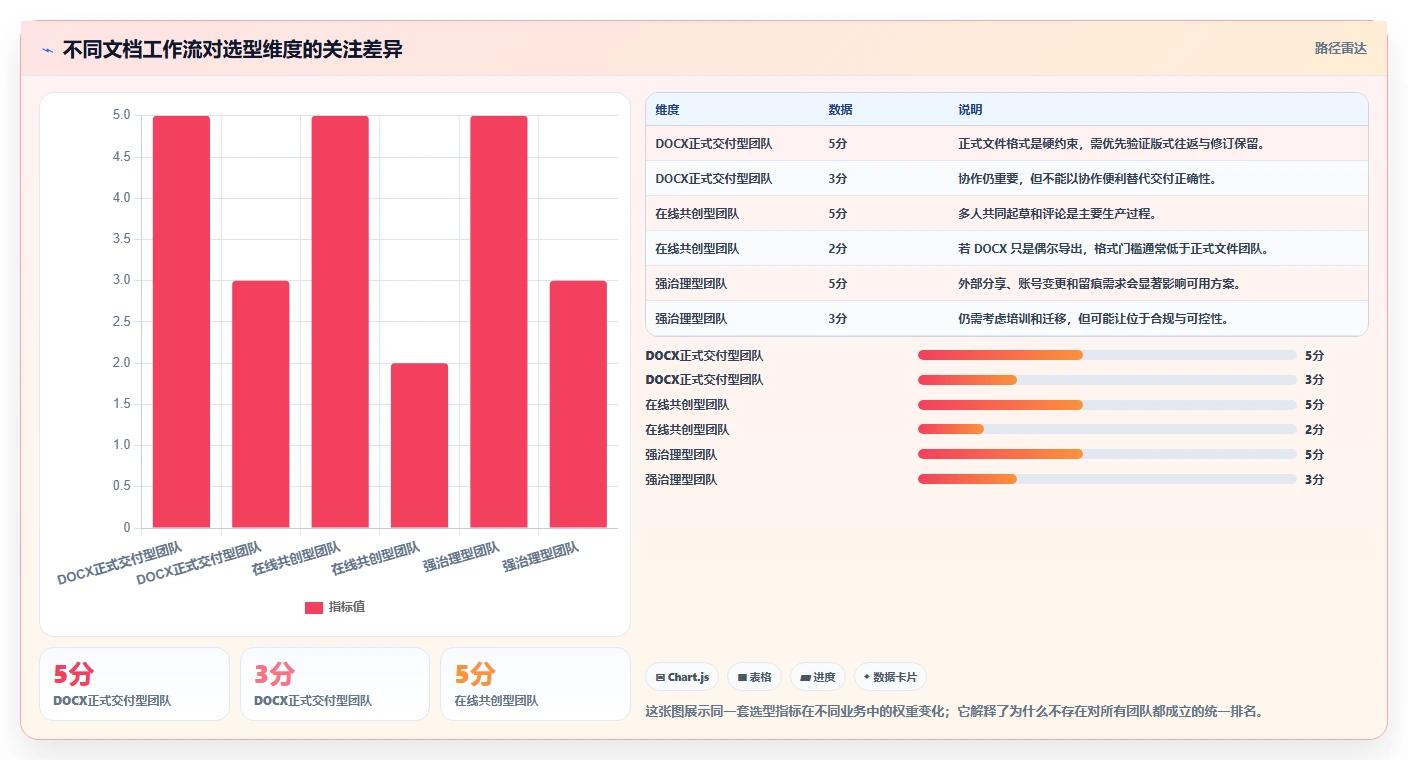Click the title 不同文档工作流对选型维度的关注差异

pyautogui.click(x=232, y=50)
